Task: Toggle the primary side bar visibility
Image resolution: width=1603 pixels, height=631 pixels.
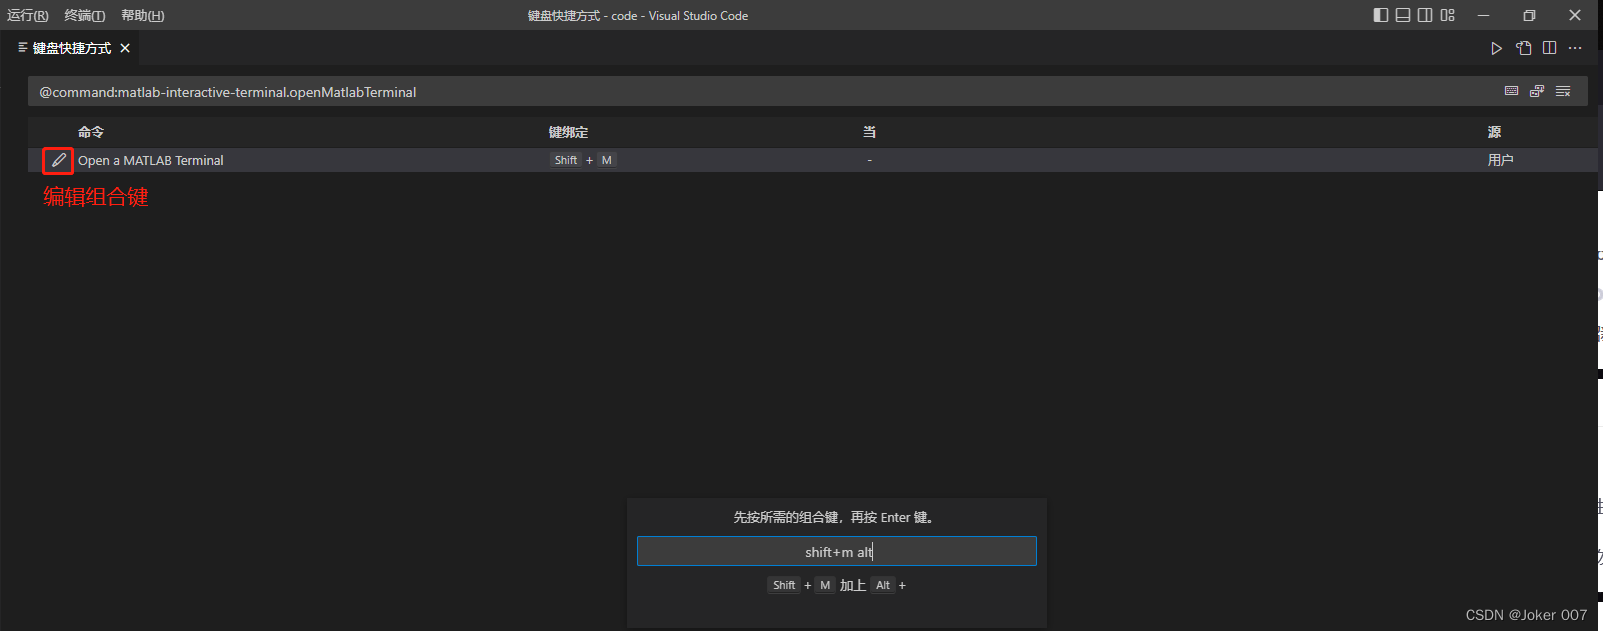Action: click(x=1381, y=15)
